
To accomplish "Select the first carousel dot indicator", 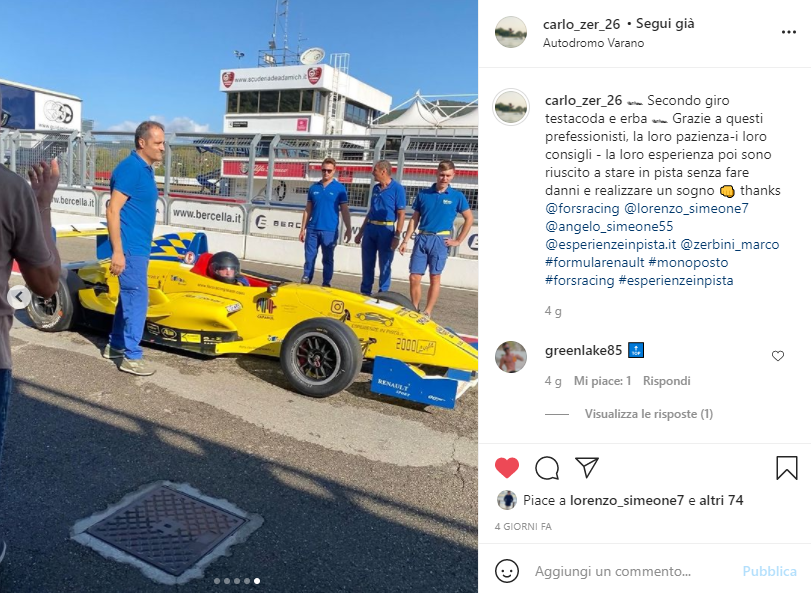I will [217, 581].
